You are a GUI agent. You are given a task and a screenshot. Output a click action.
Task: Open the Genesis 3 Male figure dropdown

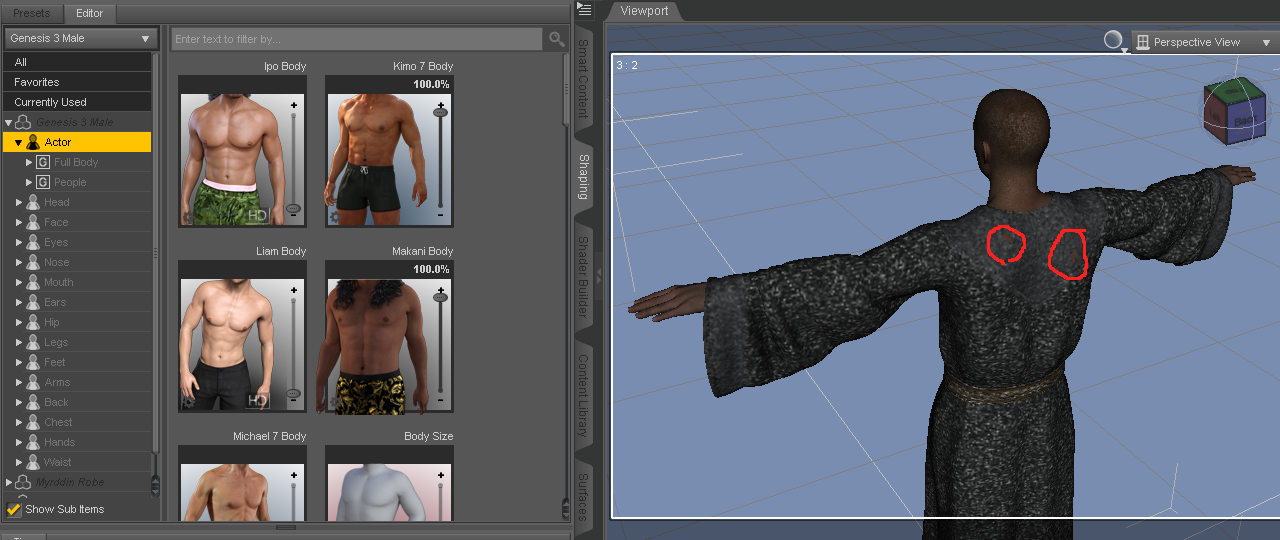pyautogui.click(x=80, y=38)
